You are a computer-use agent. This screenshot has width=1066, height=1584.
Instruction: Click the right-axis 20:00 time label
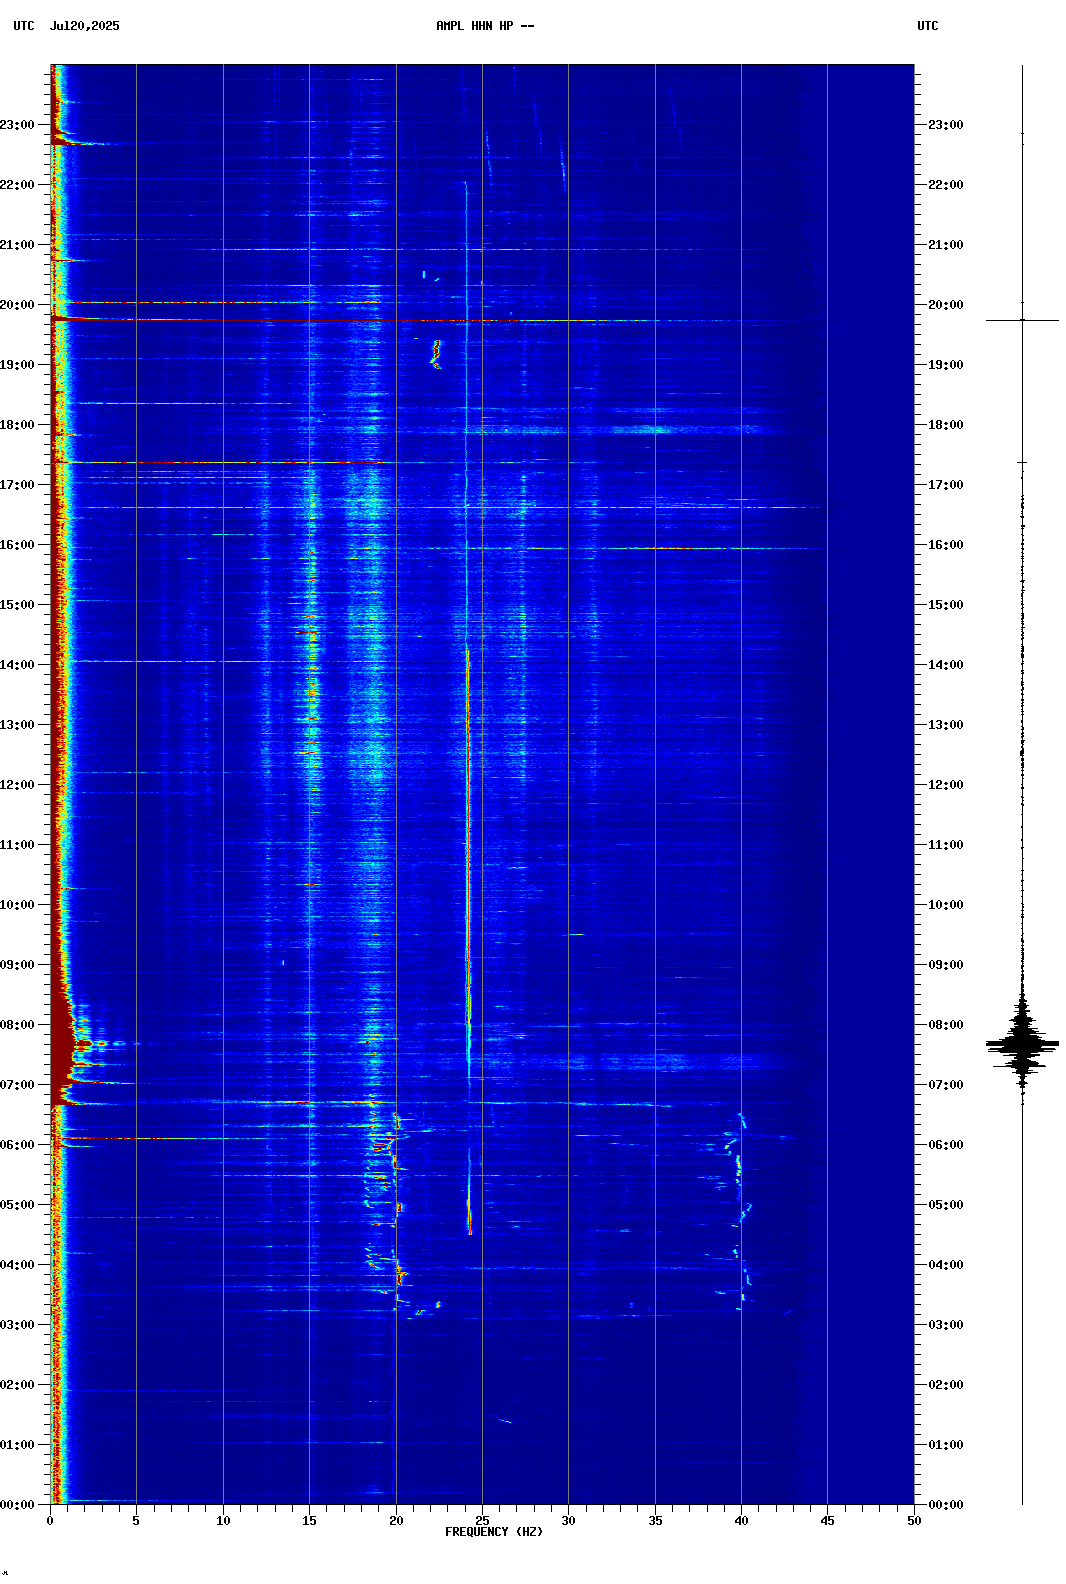[946, 305]
